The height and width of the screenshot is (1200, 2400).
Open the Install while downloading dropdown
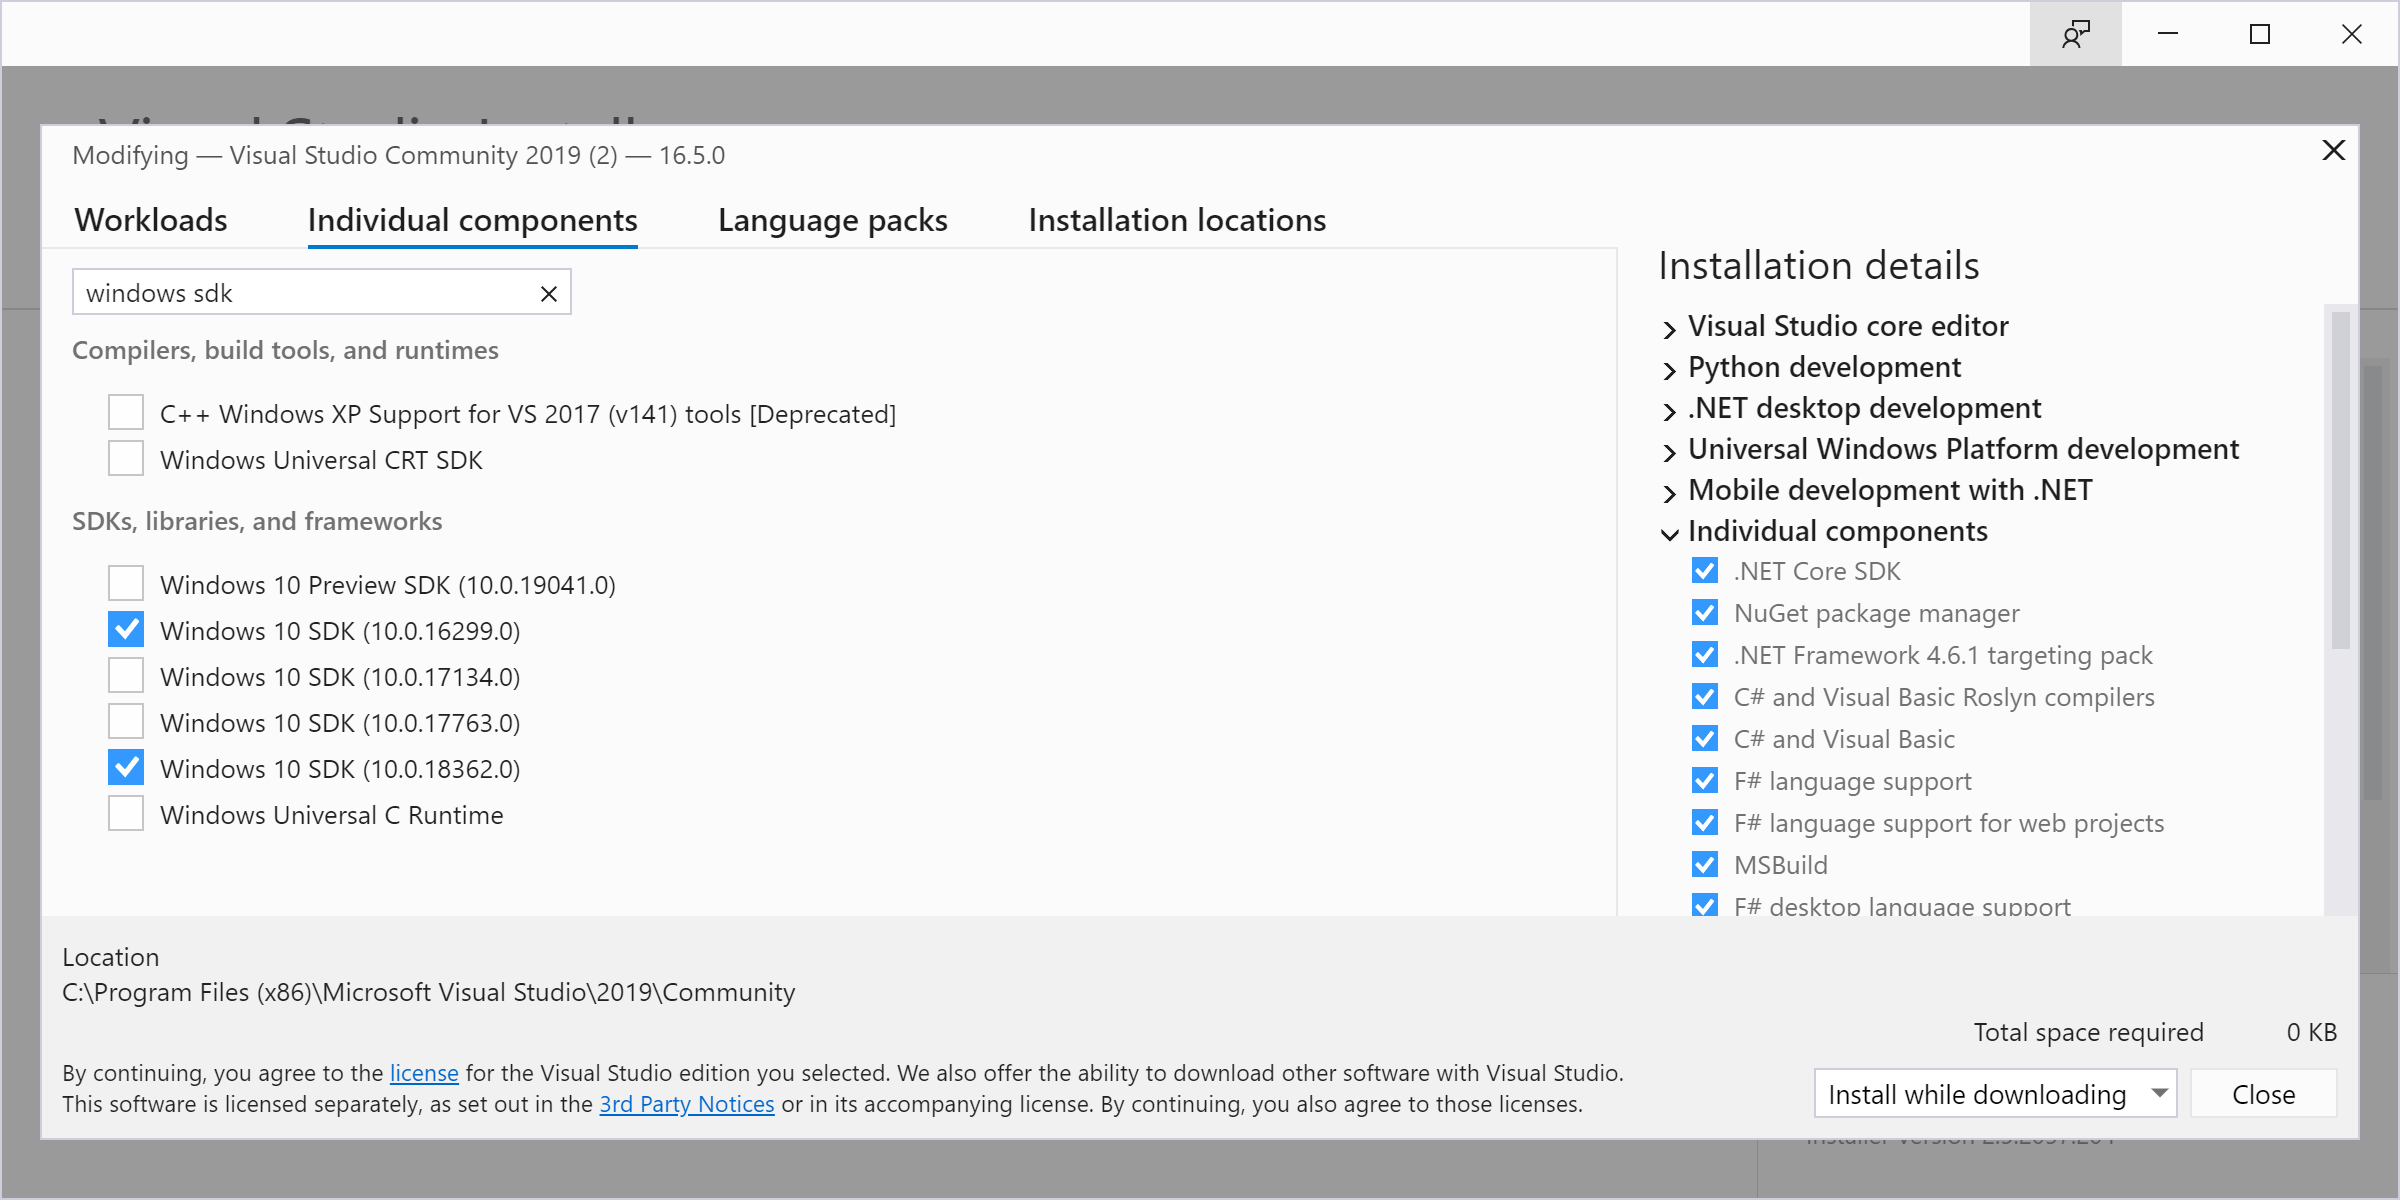point(1995,1093)
